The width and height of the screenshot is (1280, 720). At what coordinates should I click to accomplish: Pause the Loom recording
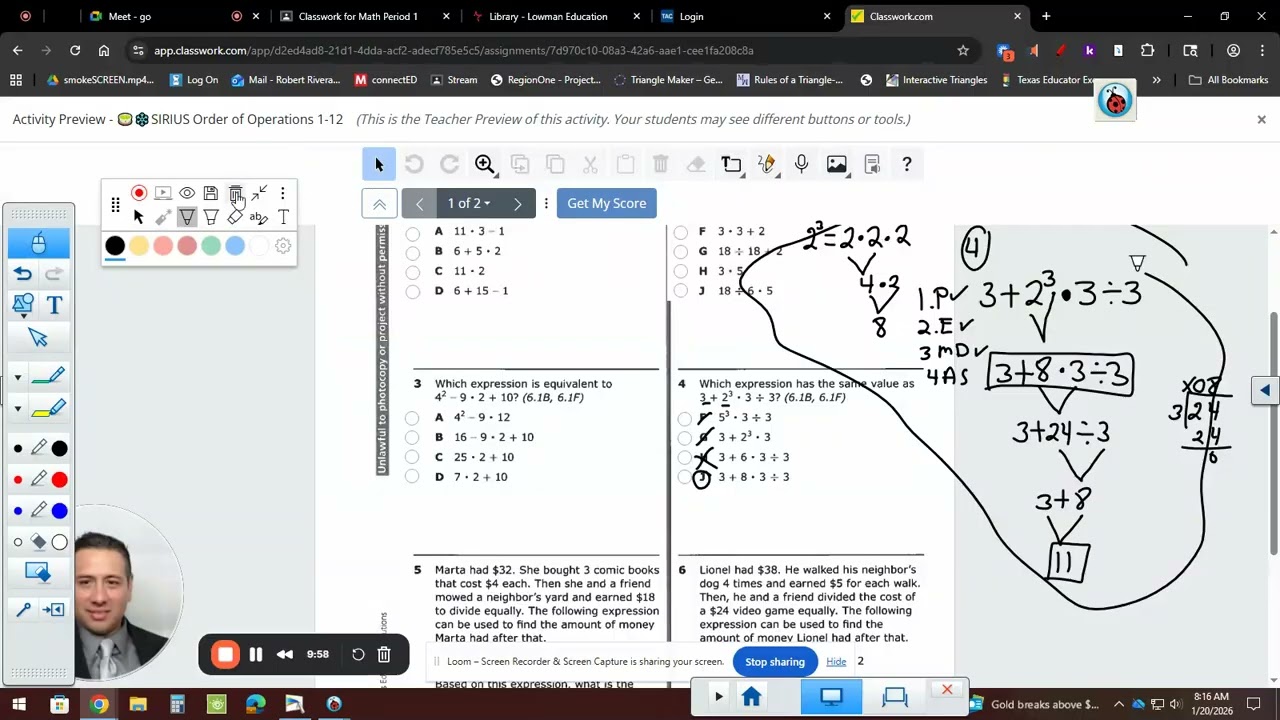256,655
